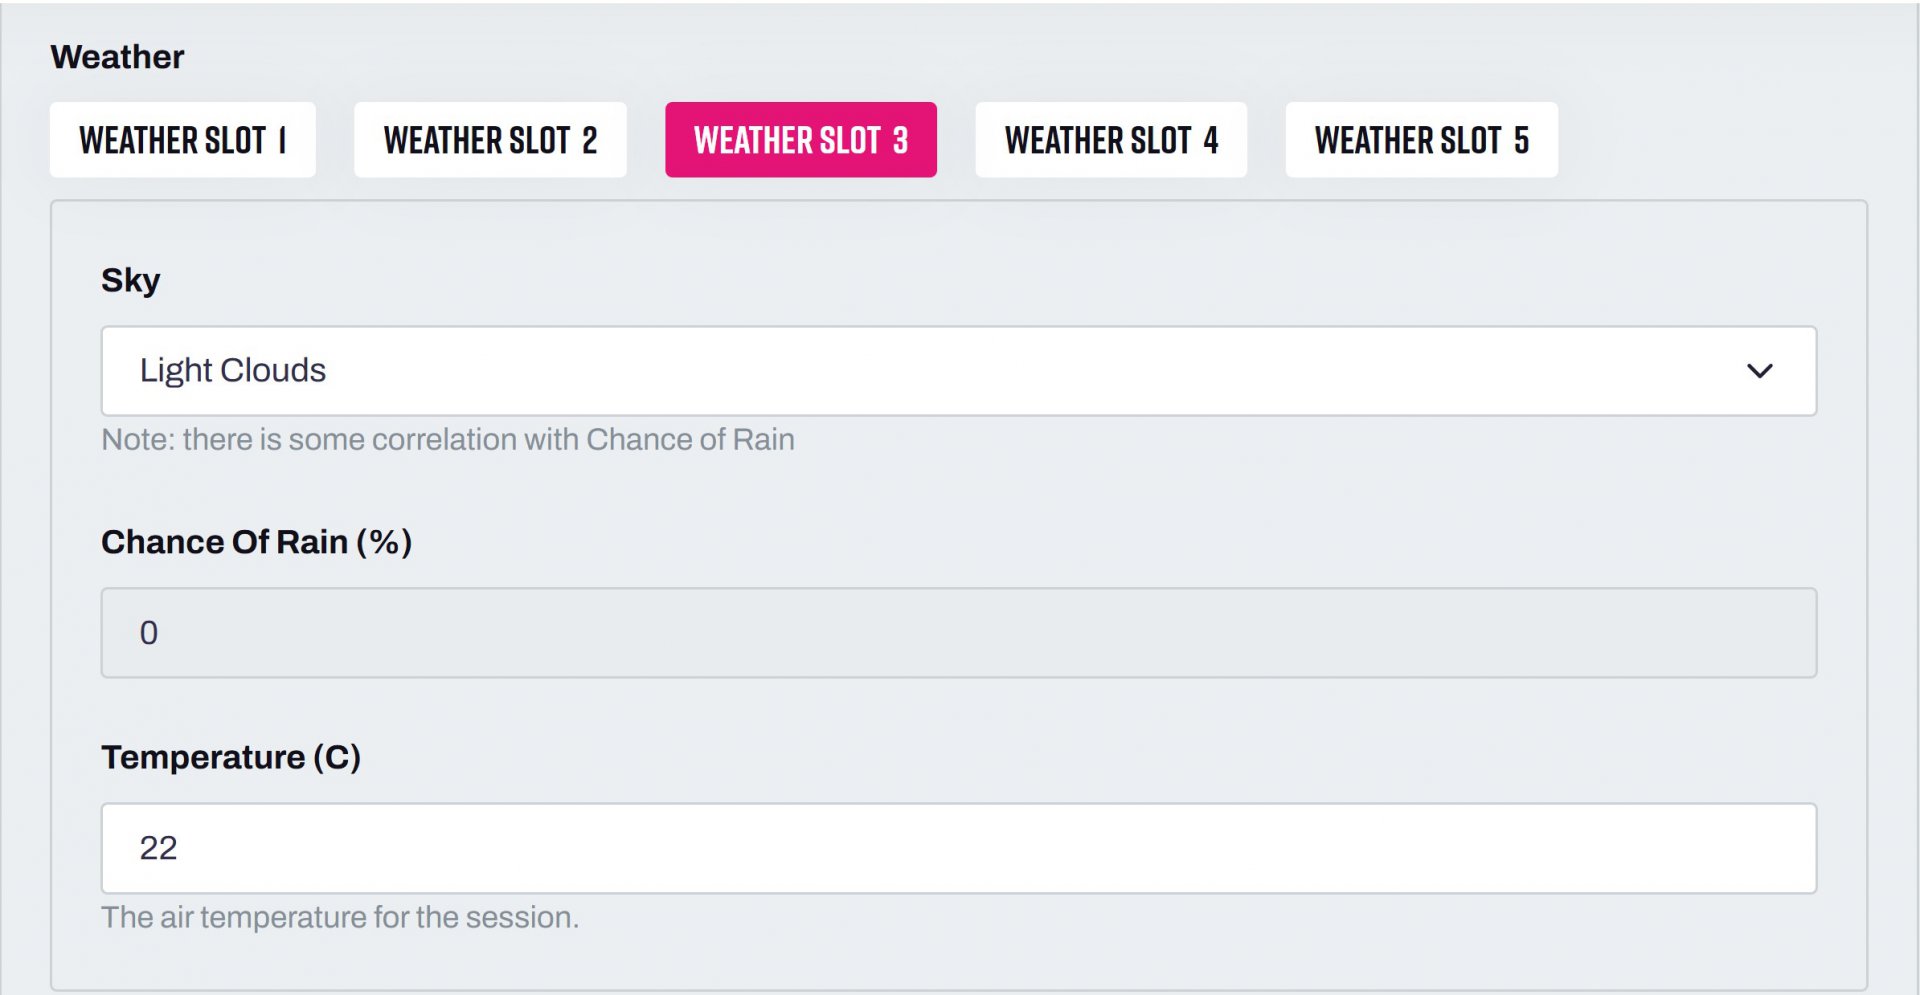
Task: Click the Chance Of Rain (%) label
Action: (x=256, y=542)
